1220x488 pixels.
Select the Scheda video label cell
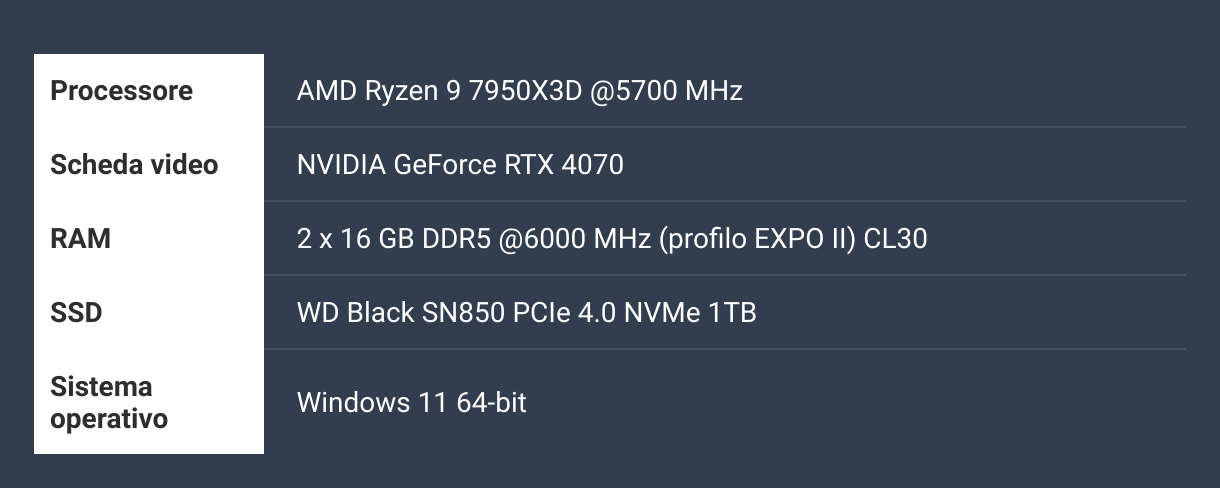pyautogui.click(x=134, y=164)
